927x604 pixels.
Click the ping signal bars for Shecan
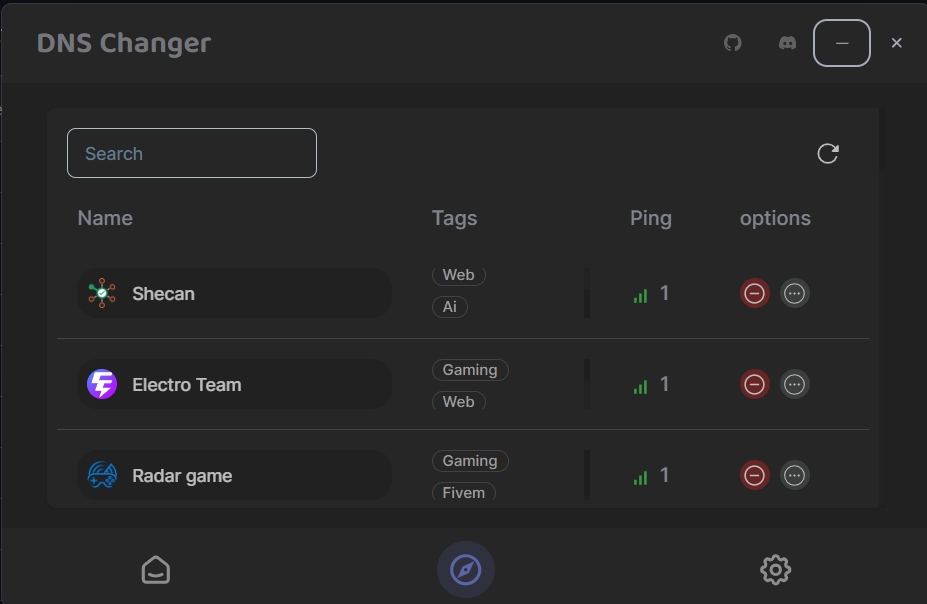tap(640, 295)
